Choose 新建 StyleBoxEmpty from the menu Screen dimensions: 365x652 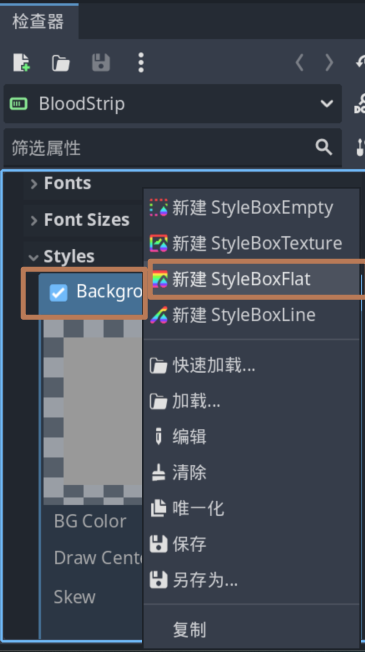click(x=252, y=207)
